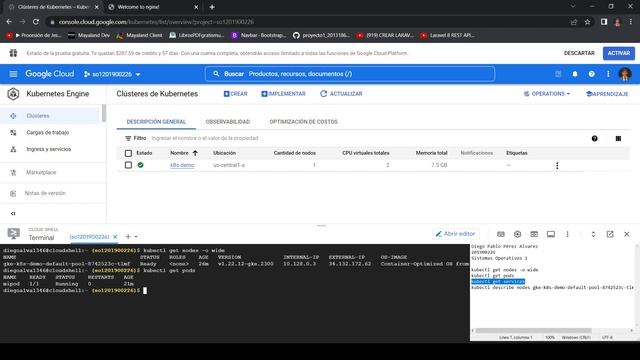This screenshot has width=640, height=360.
Task: Click the Marketplace cart icon
Action: pos(13,173)
